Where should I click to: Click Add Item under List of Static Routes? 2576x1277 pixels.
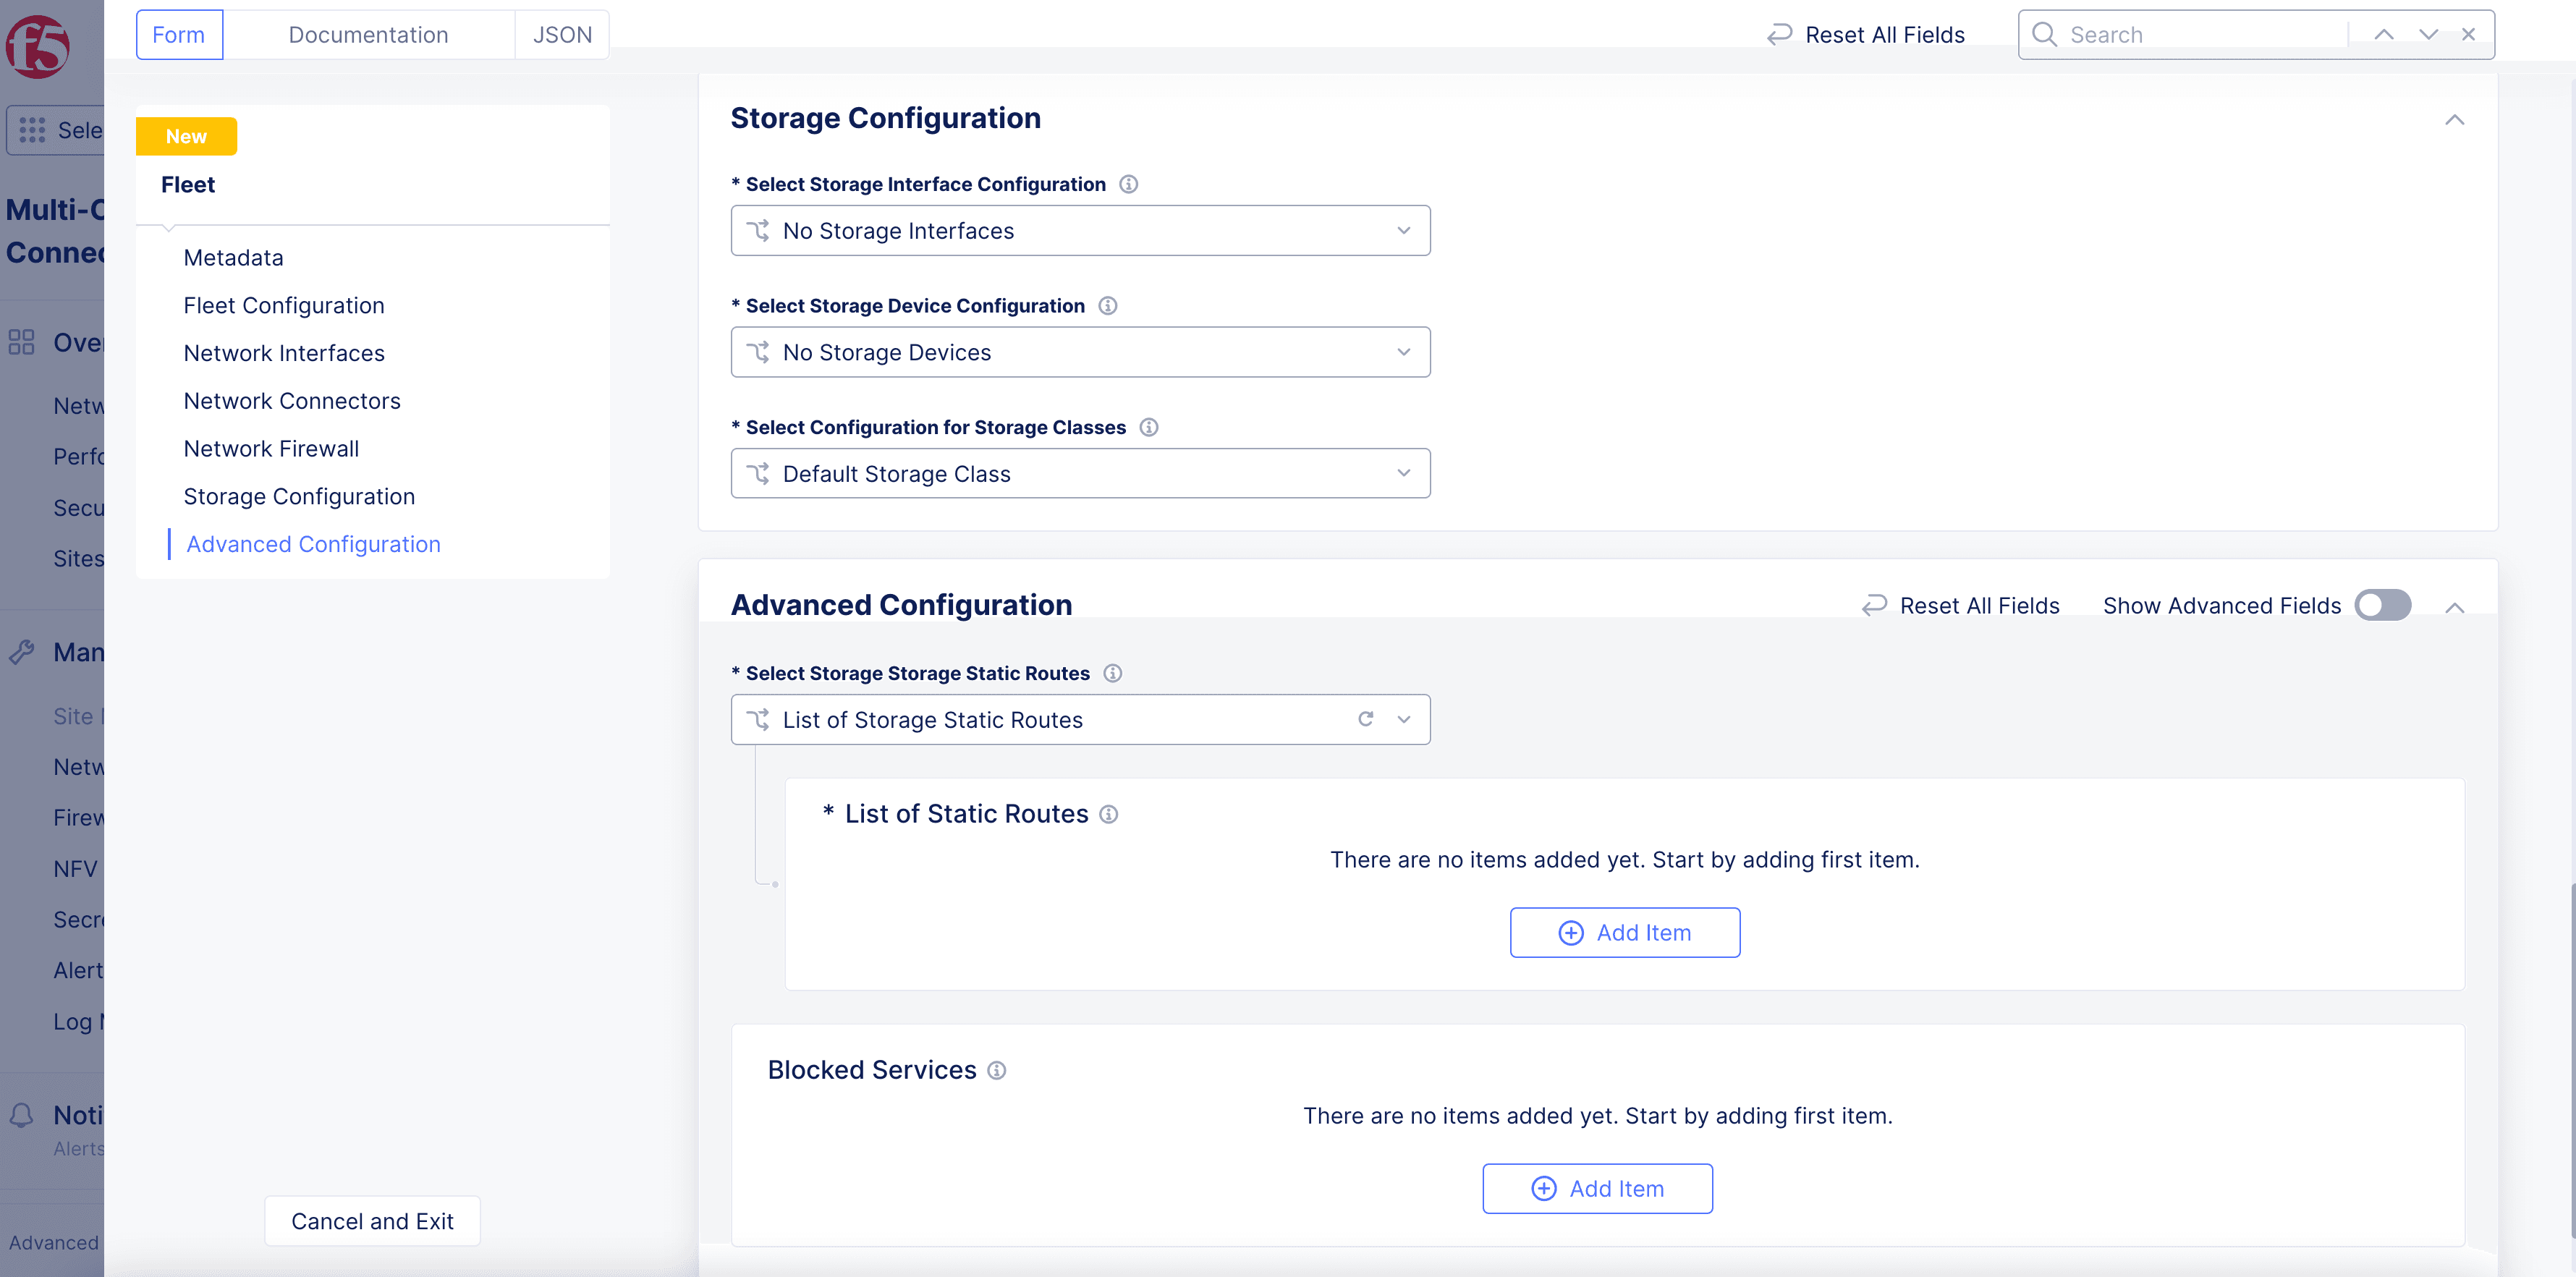(1624, 932)
